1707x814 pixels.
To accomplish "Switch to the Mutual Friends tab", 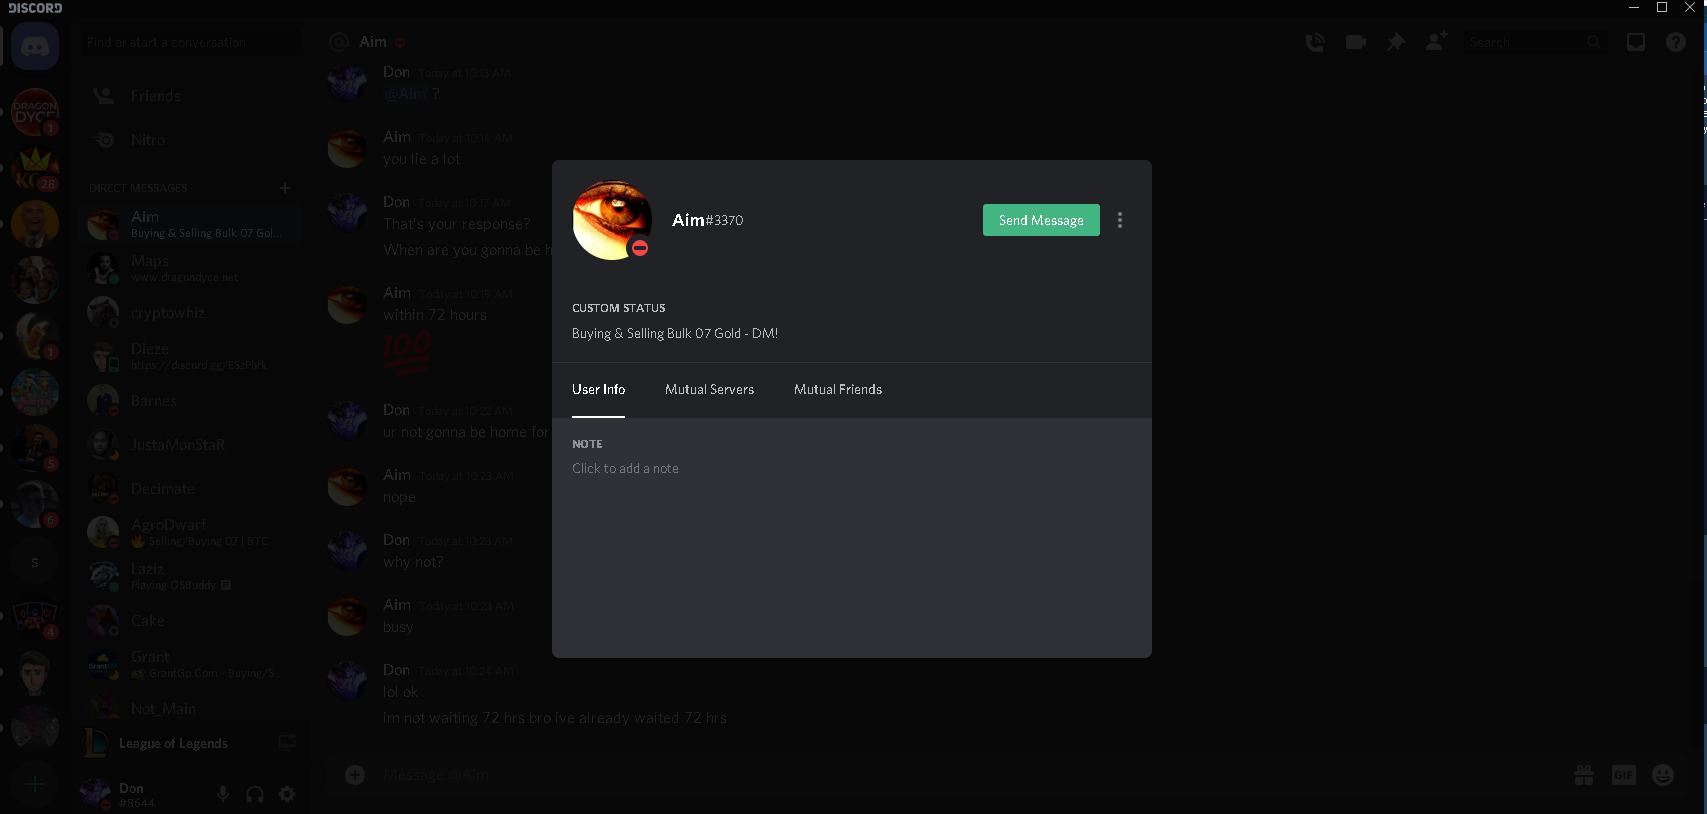I will pyautogui.click(x=838, y=389).
